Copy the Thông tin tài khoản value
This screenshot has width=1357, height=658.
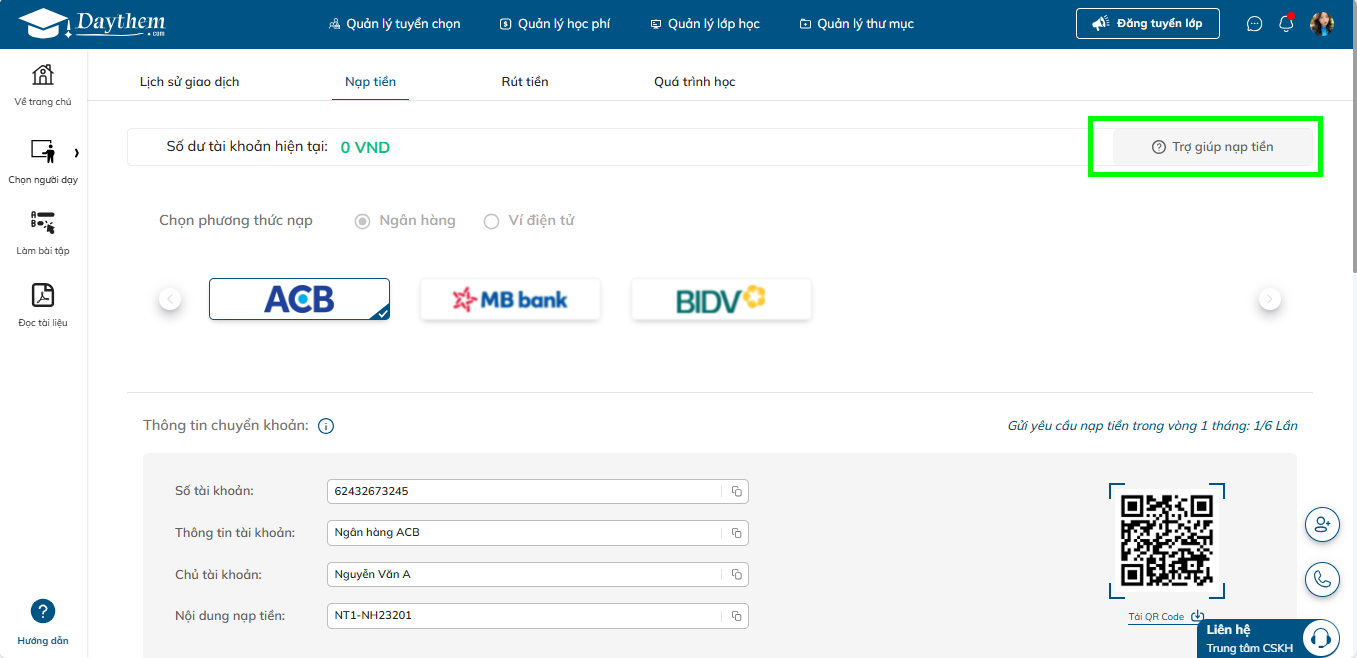coord(736,533)
